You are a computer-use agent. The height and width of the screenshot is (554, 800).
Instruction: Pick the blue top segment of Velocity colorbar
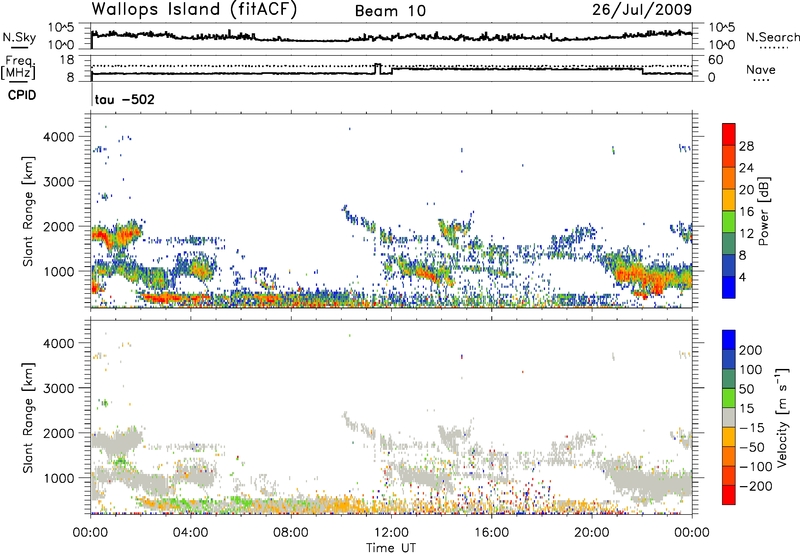coord(729,340)
